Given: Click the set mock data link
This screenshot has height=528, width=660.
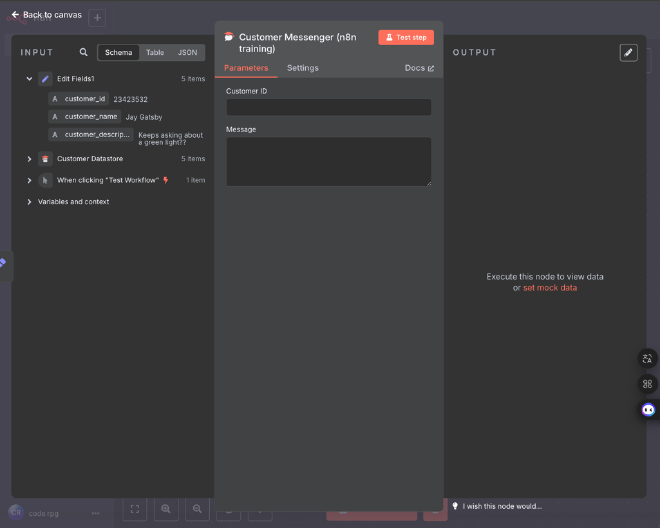Looking at the screenshot, I should coord(549,287).
